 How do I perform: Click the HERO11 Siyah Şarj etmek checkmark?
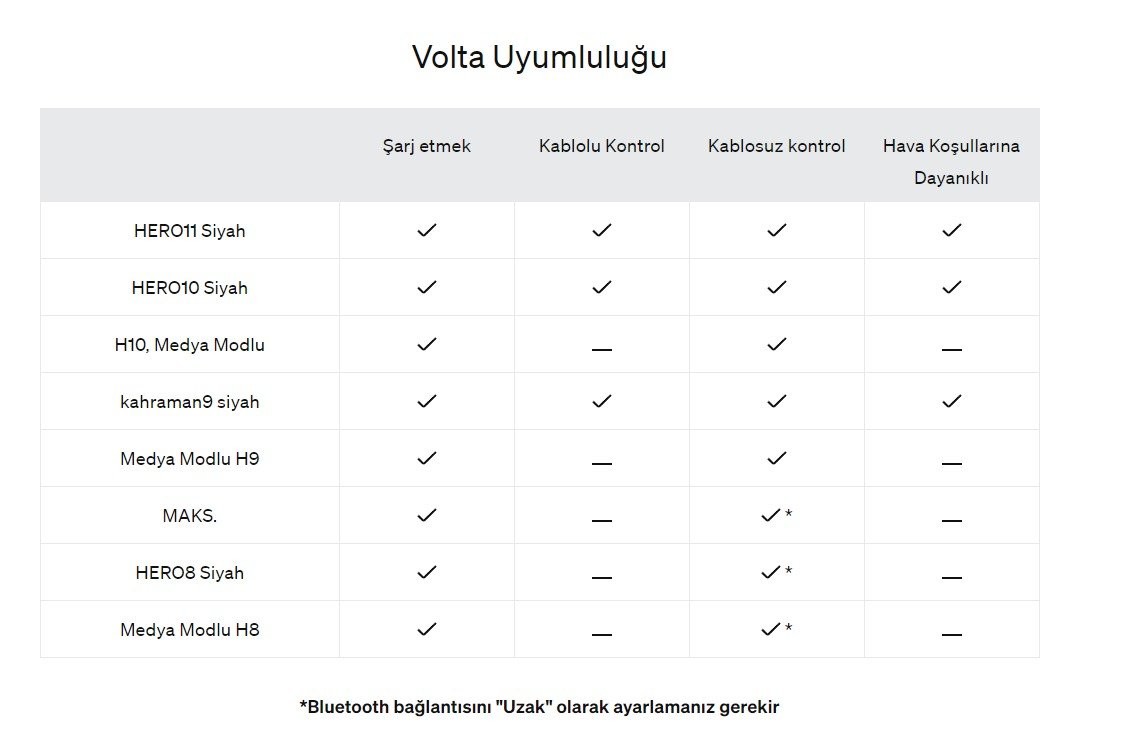[x=427, y=230]
